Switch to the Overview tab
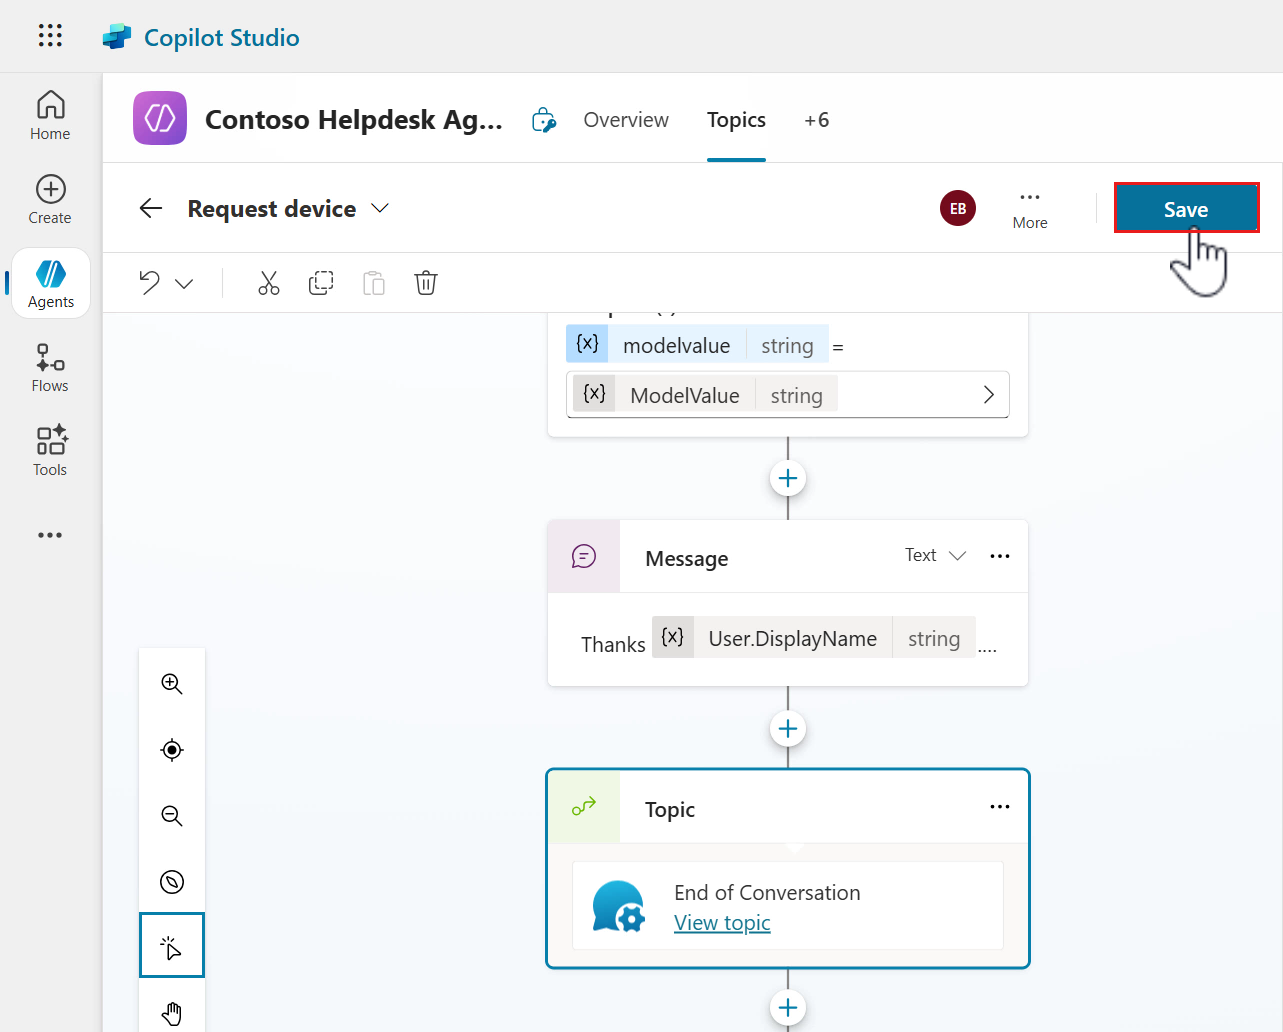The width and height of the screenshot is (1283, 1032). tap(626, 120)
